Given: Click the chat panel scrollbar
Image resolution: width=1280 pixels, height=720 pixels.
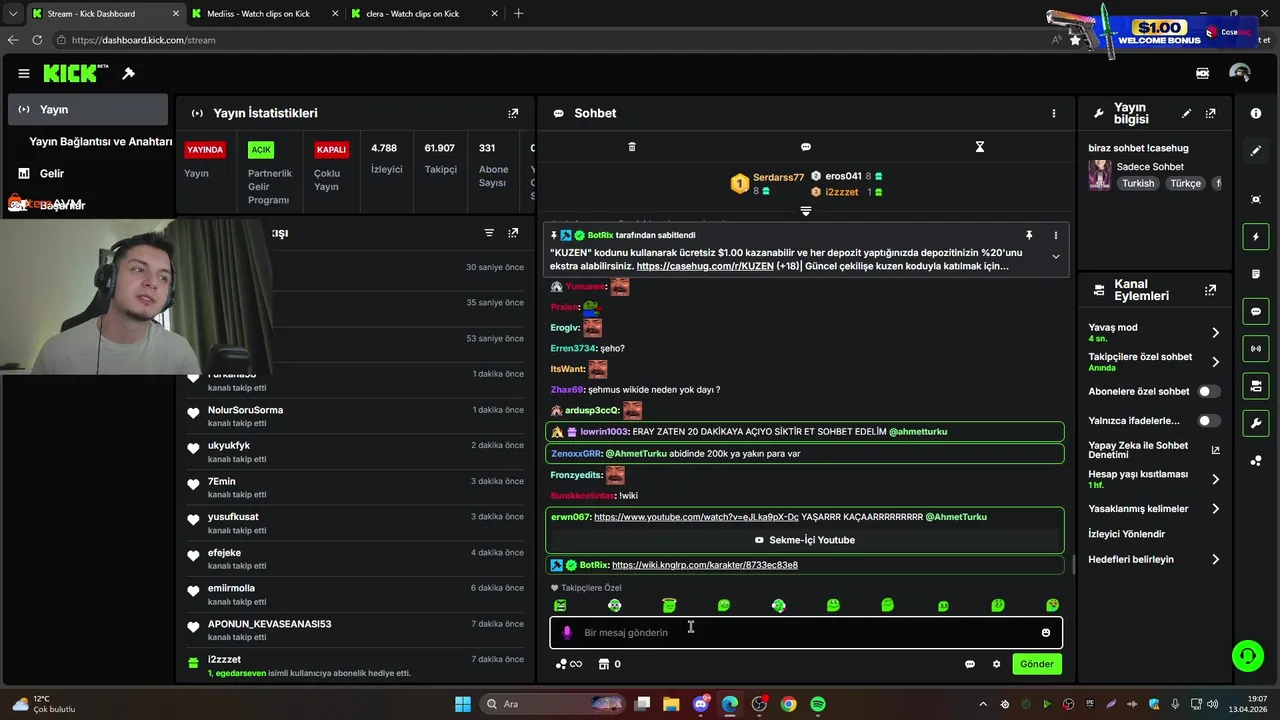Looking at the screenshot, I should coord(1073,566).
